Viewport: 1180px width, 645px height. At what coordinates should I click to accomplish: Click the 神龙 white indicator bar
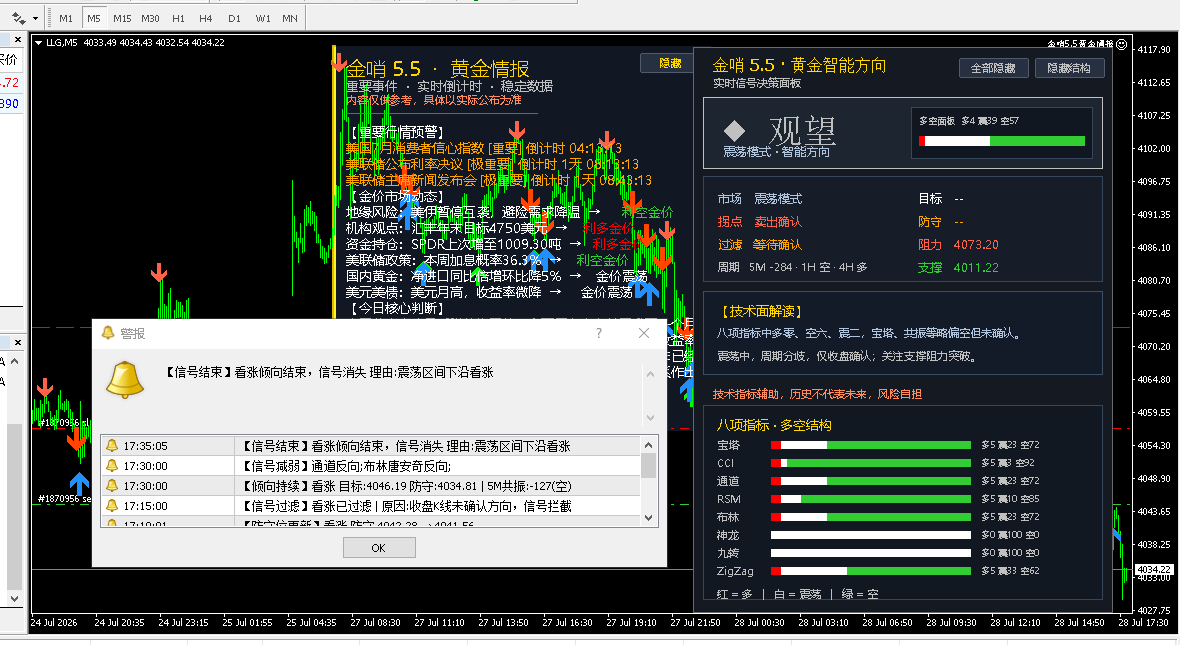click(871, 535)
